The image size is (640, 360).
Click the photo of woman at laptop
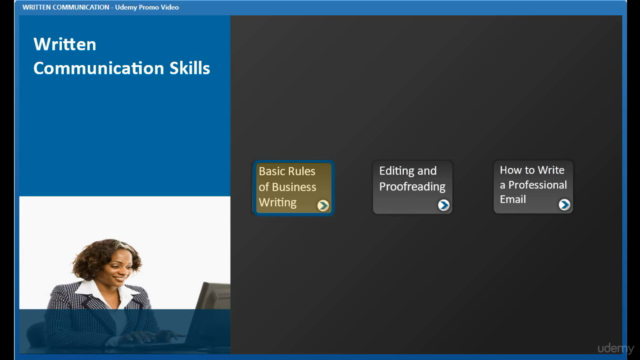(x=124, y=275)
